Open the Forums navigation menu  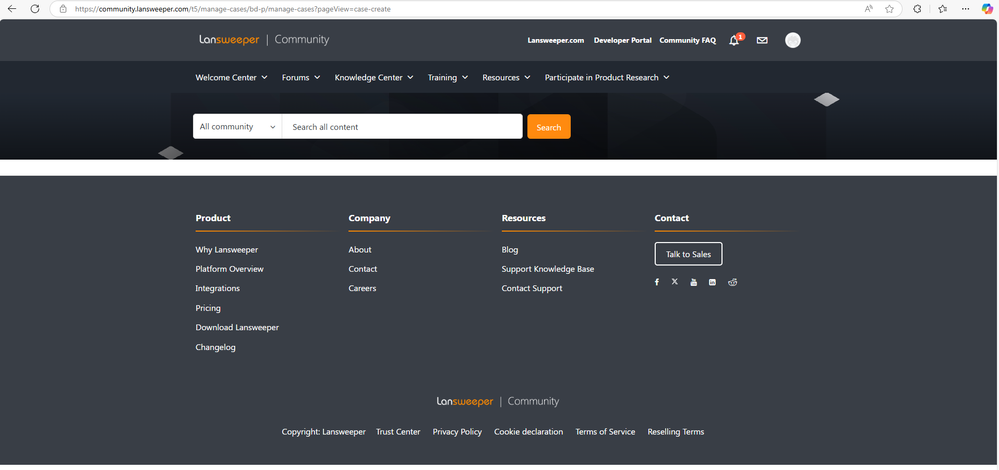tap(300, 77)
